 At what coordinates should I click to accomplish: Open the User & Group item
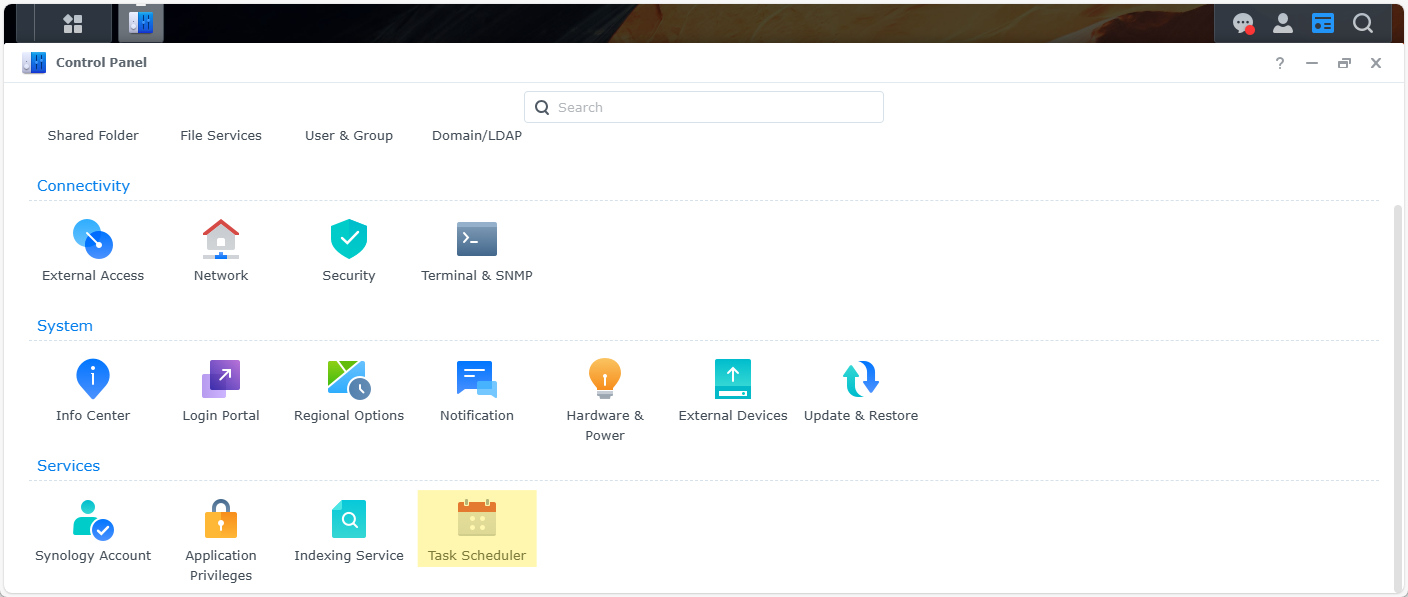(x=349, y=135)
